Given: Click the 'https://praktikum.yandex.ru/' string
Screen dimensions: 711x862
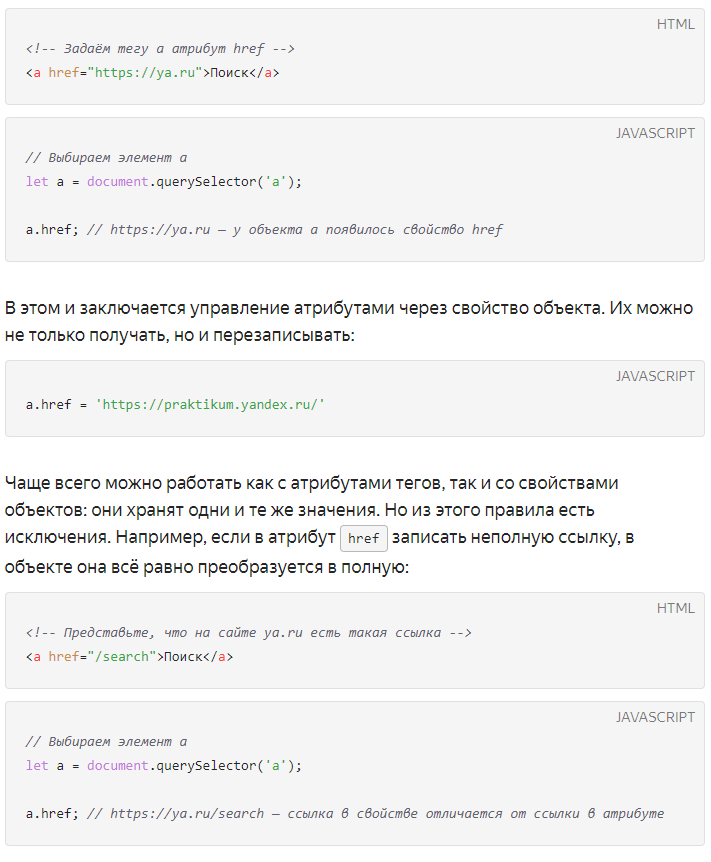Looking at the screenshot, I should click(210, 405).
